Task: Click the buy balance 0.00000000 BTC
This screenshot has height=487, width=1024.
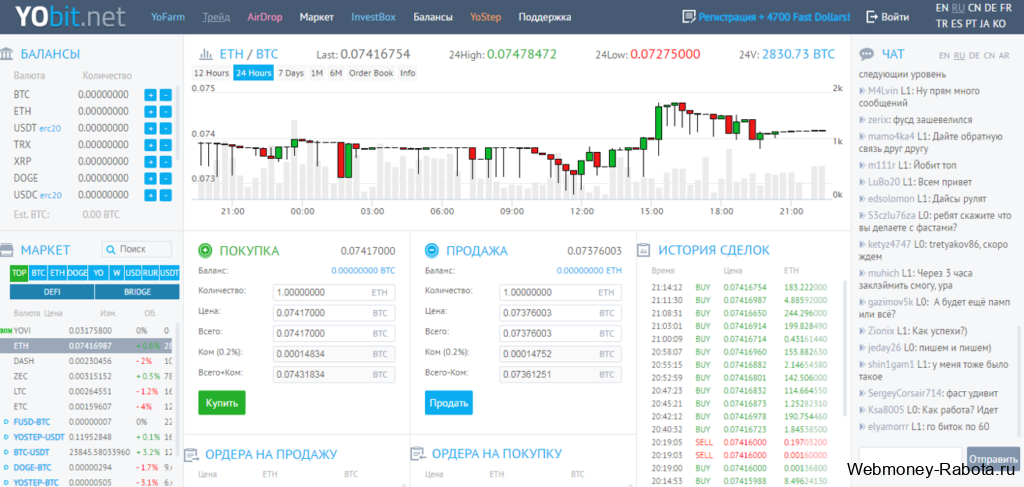Action: pyautogui.click(x=363, y=270)
